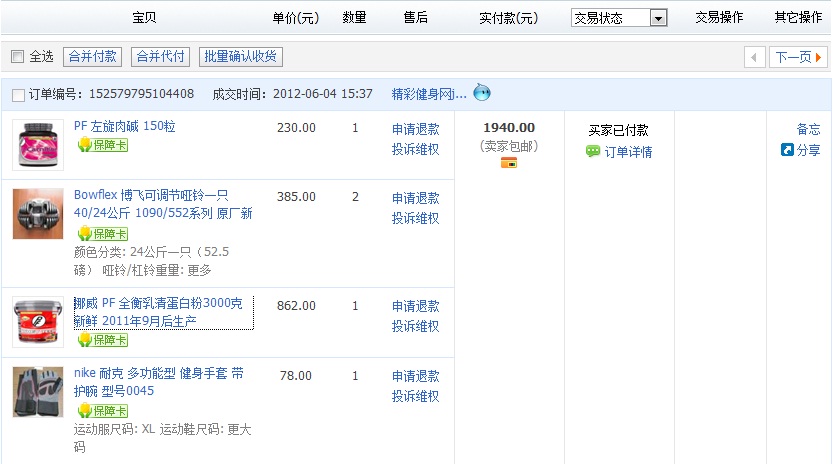833x464 pixels.
Task: Click 申请退款 for PF 左旋肉碱
Action: pyautogui.click(x=415, y=129)
